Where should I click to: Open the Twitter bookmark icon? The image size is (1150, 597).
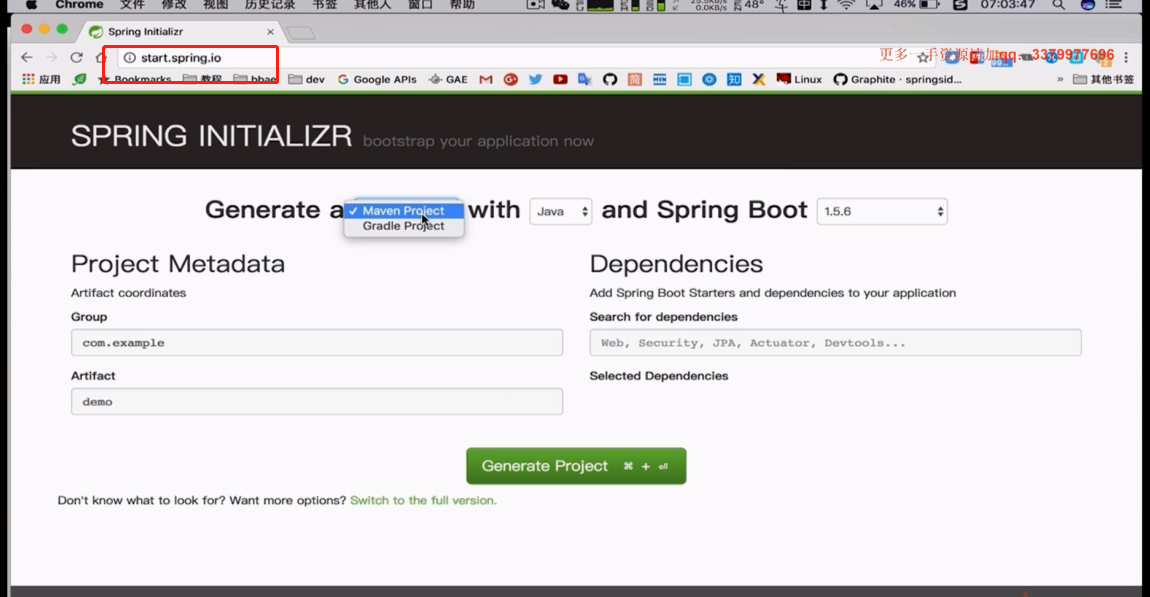535,79
